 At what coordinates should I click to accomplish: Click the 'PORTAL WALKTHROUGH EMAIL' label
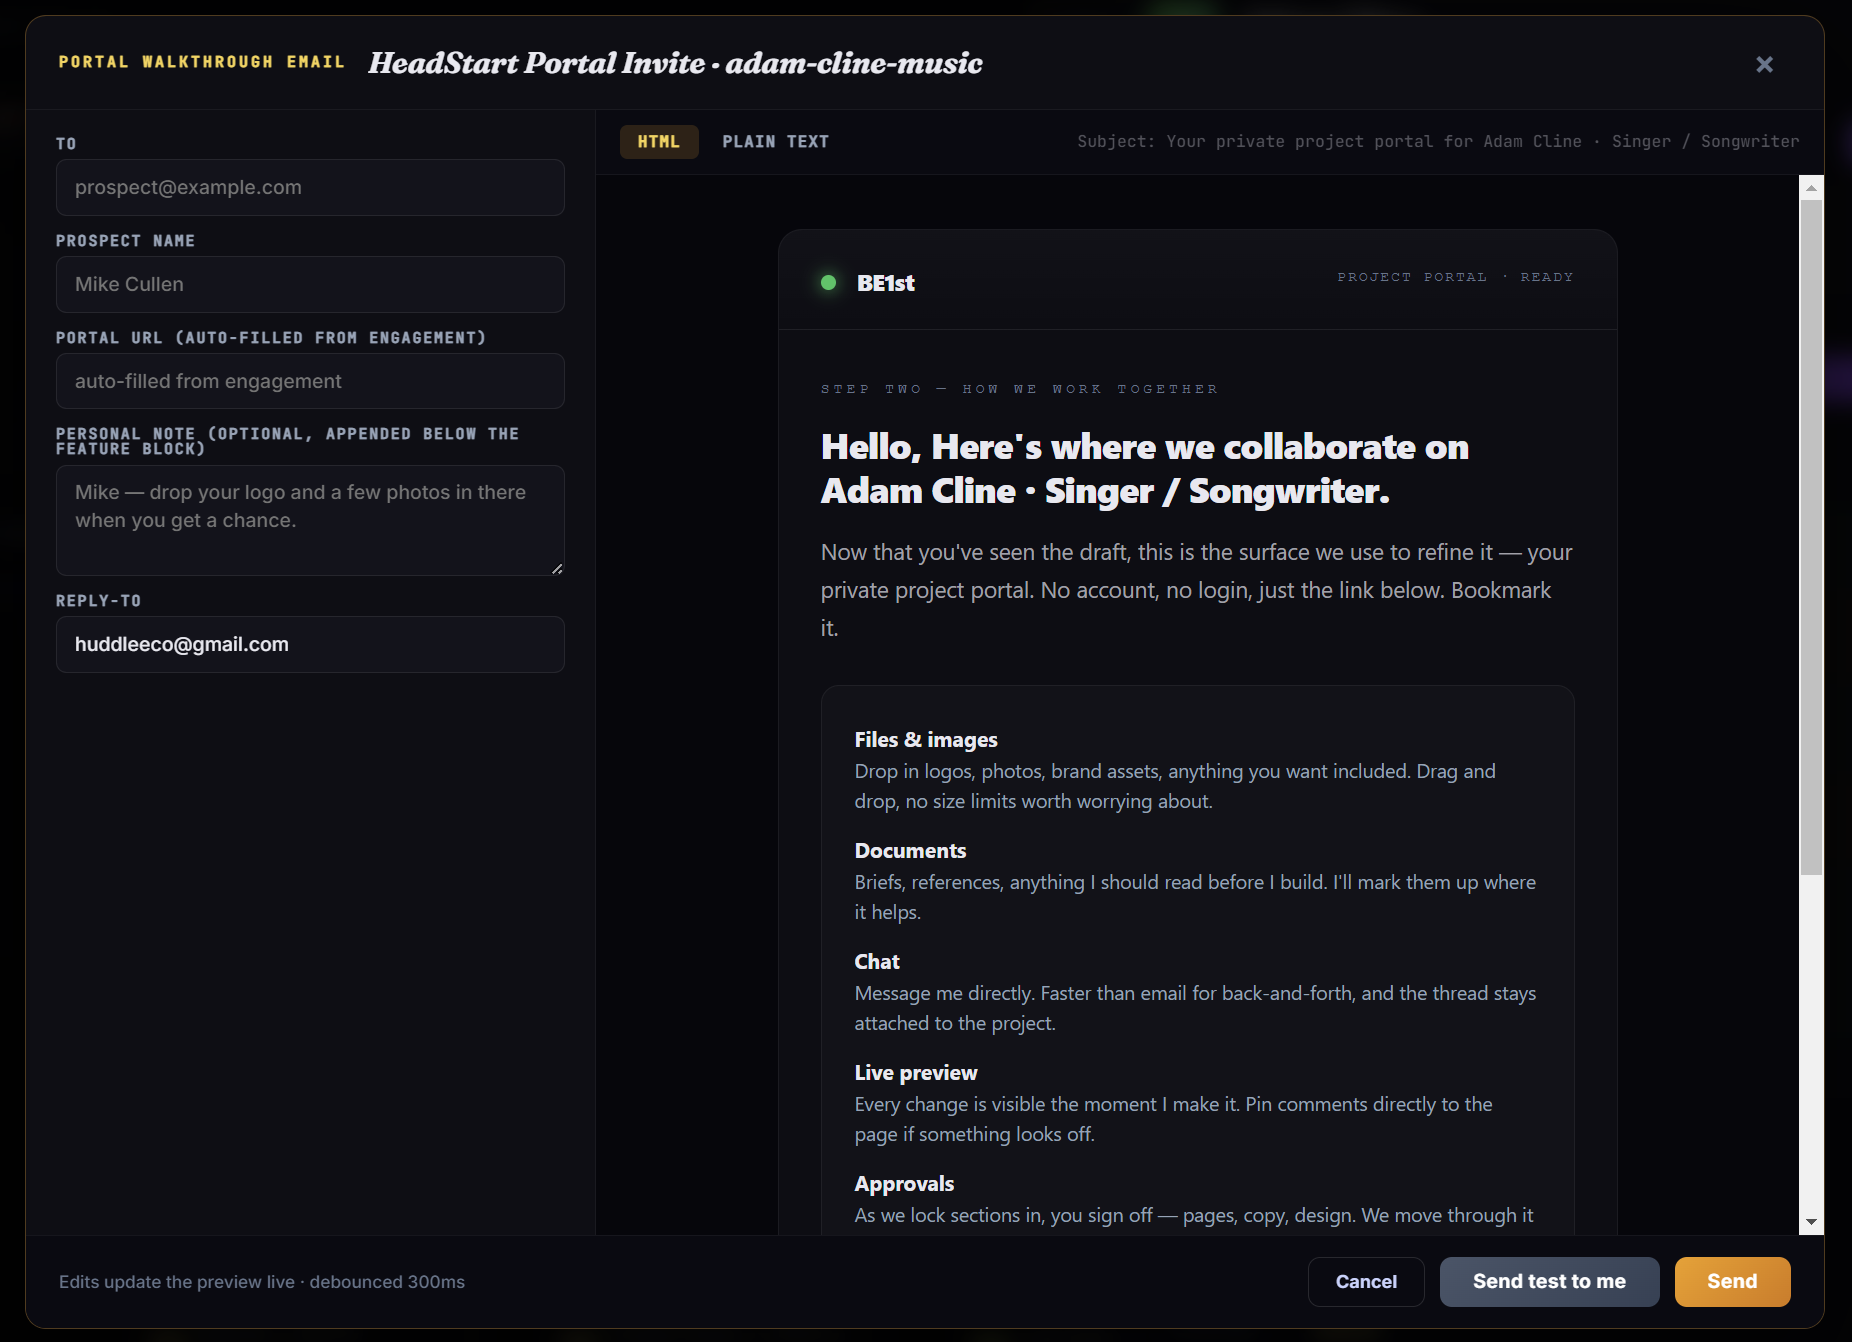pyautogui.click(x=202, y=62)
